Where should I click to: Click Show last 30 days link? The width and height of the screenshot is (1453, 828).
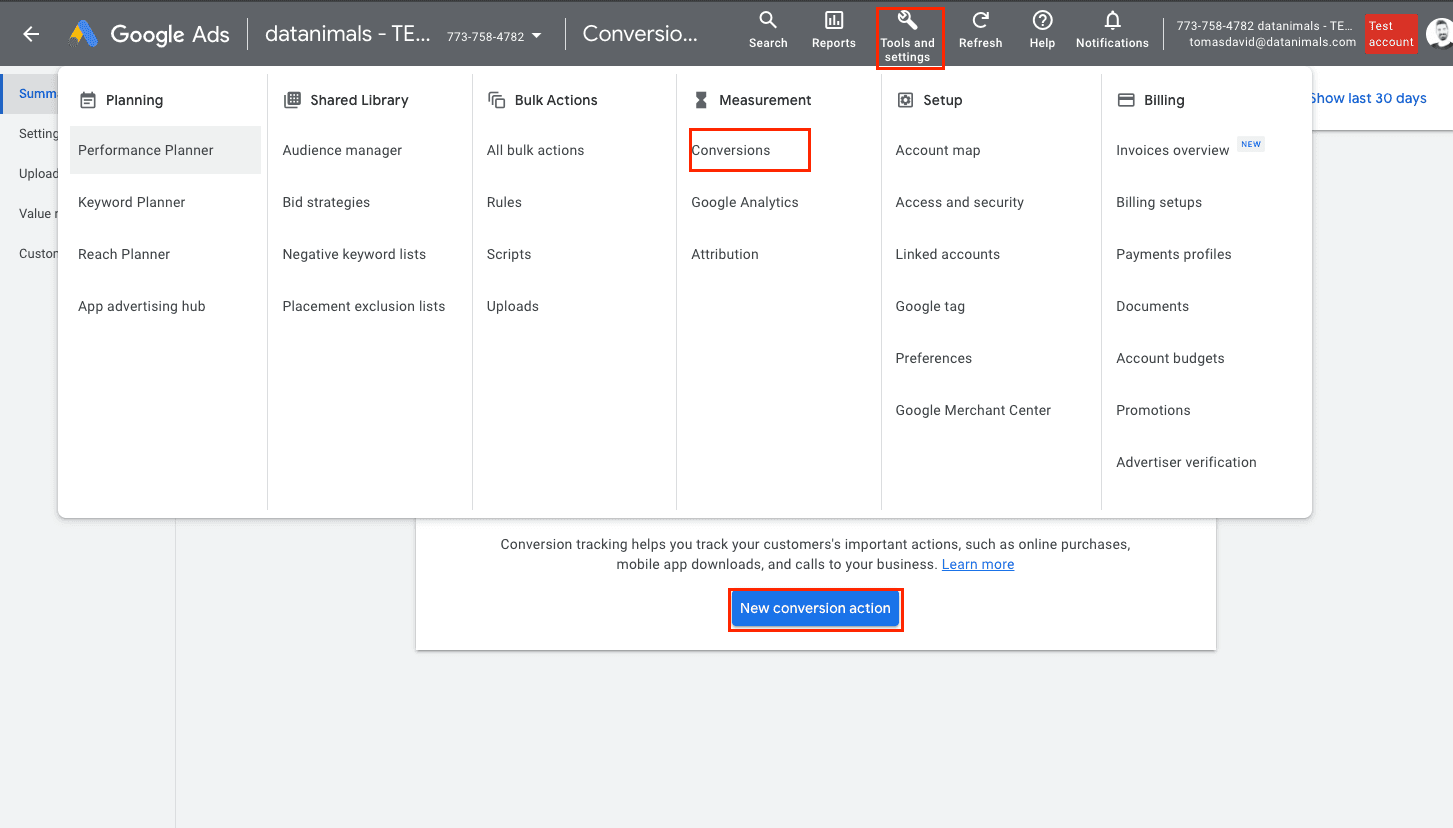[1368, 98]
